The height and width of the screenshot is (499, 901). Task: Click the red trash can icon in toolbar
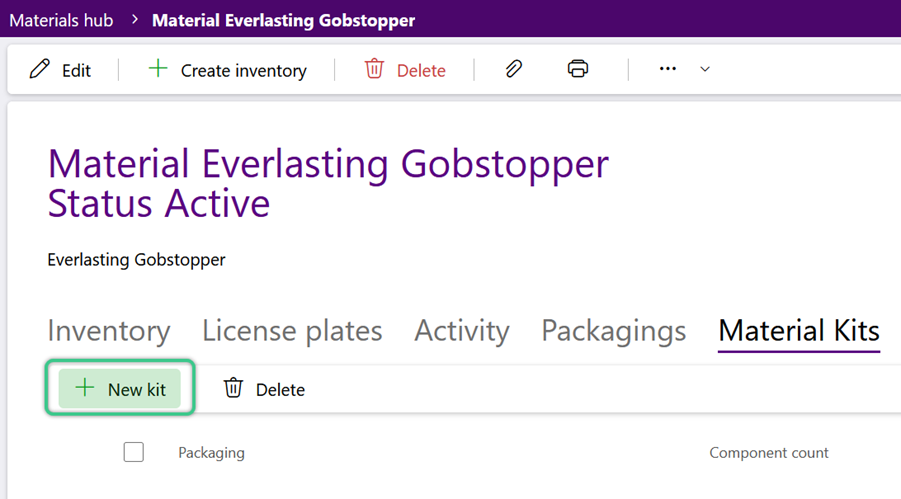click(374, 68)
